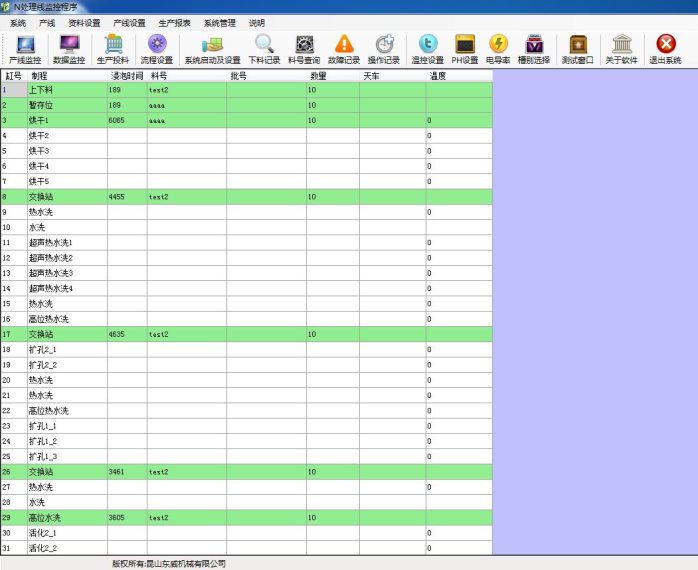The width and height of the screenshot is (698, 570).
Task: Click the 下料记录 magnifier icon
Action: point(264,47)
